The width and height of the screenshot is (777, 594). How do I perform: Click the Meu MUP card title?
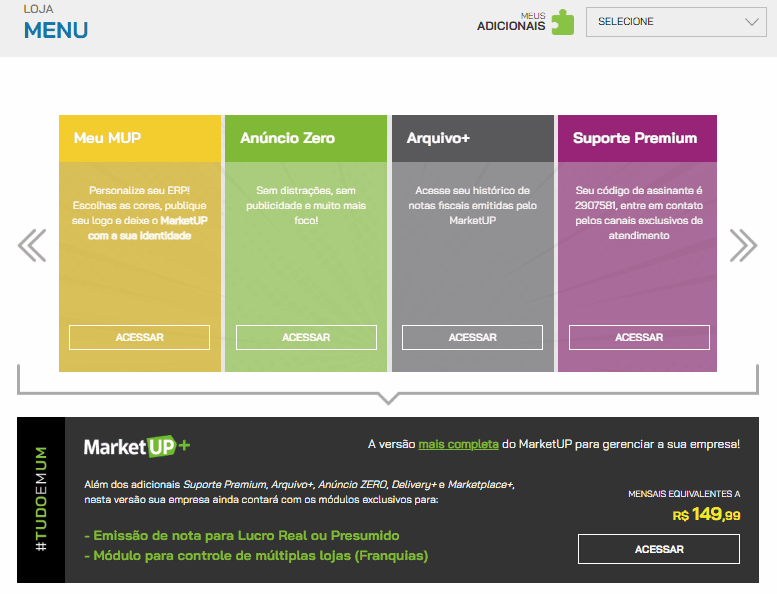tap(108, 138)
